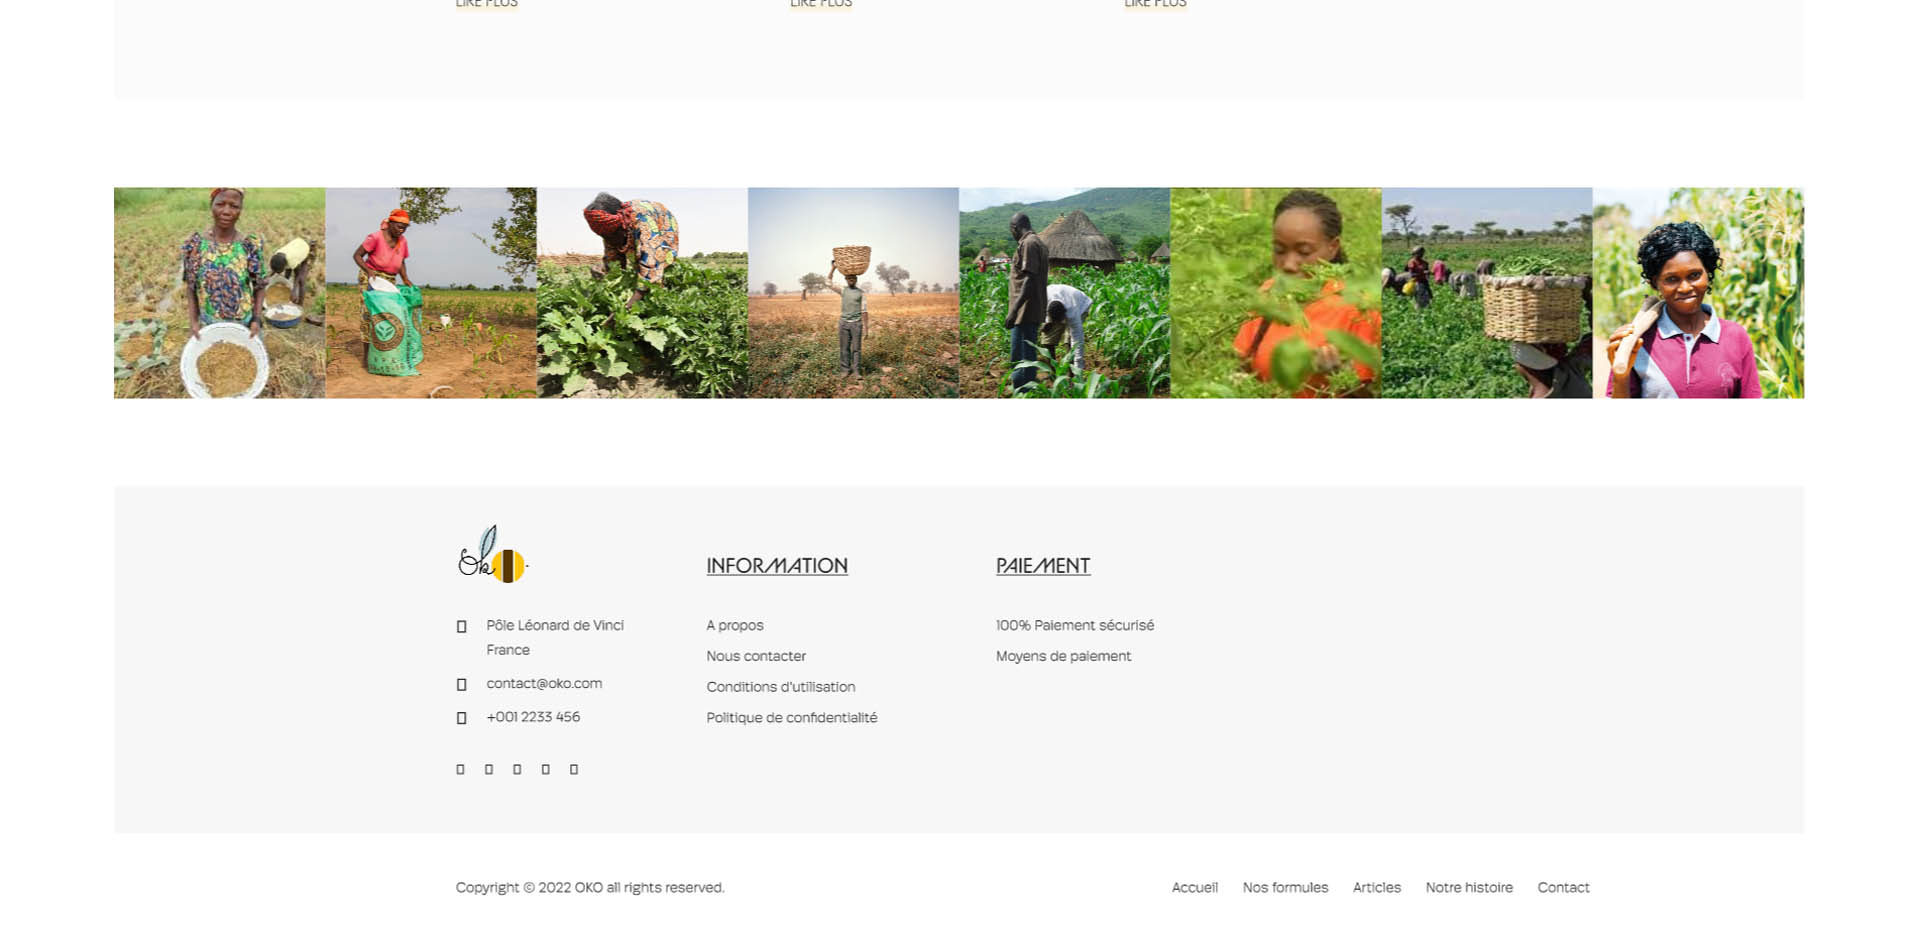
Task: Click the email icon beside contact@oko.com
Action: pos(461,685)
